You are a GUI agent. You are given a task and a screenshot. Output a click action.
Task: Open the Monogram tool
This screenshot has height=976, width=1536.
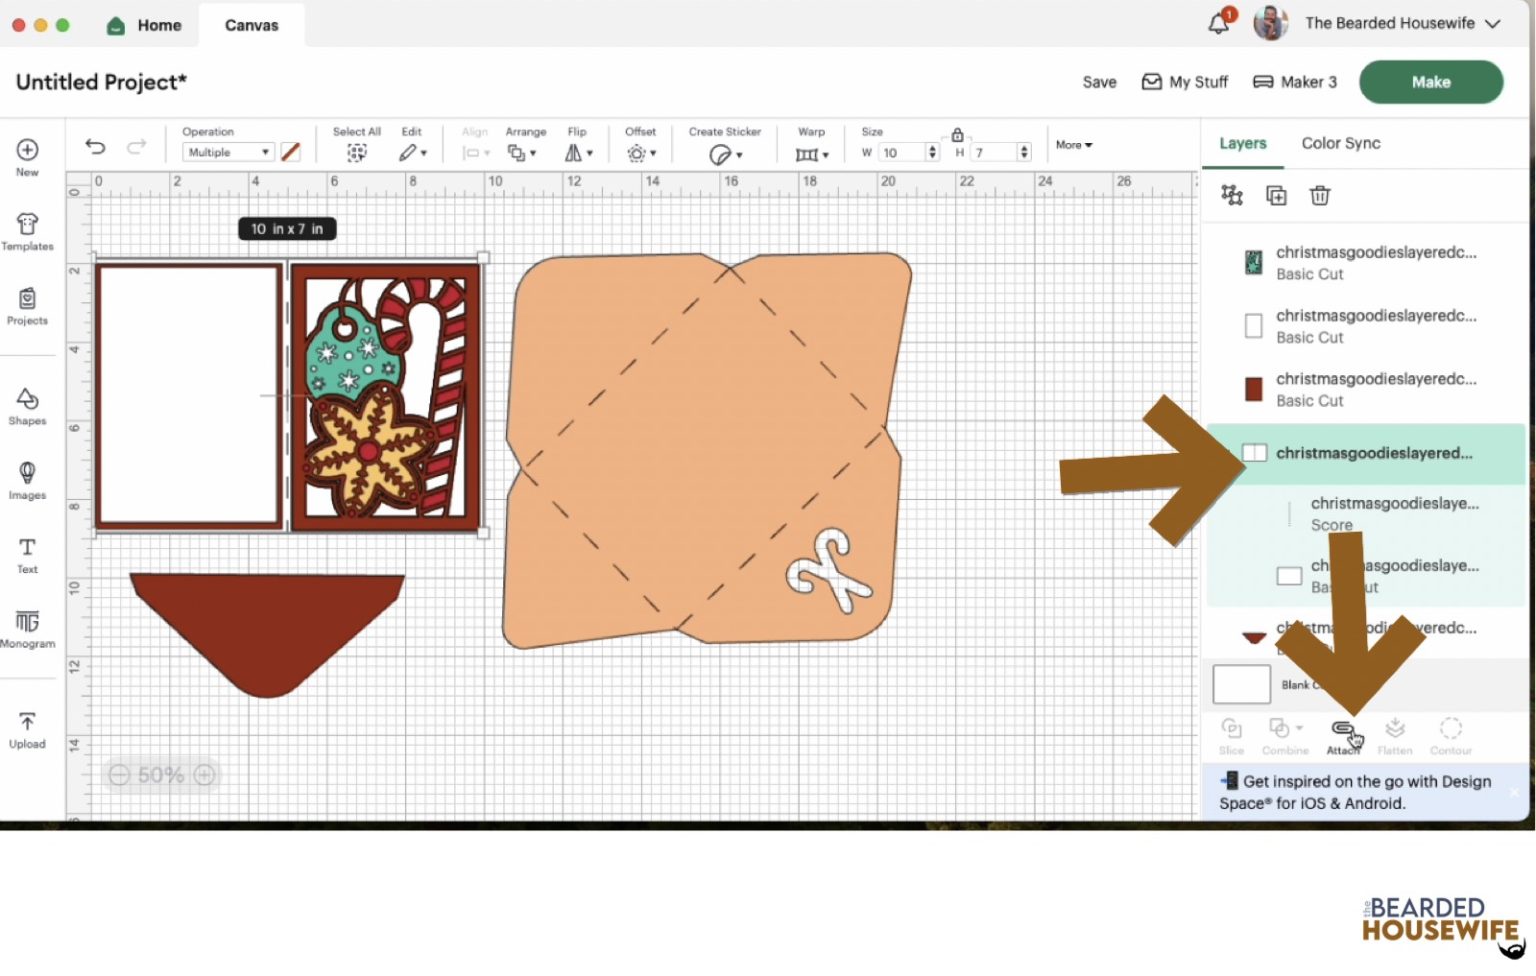(x=27, y=629)
